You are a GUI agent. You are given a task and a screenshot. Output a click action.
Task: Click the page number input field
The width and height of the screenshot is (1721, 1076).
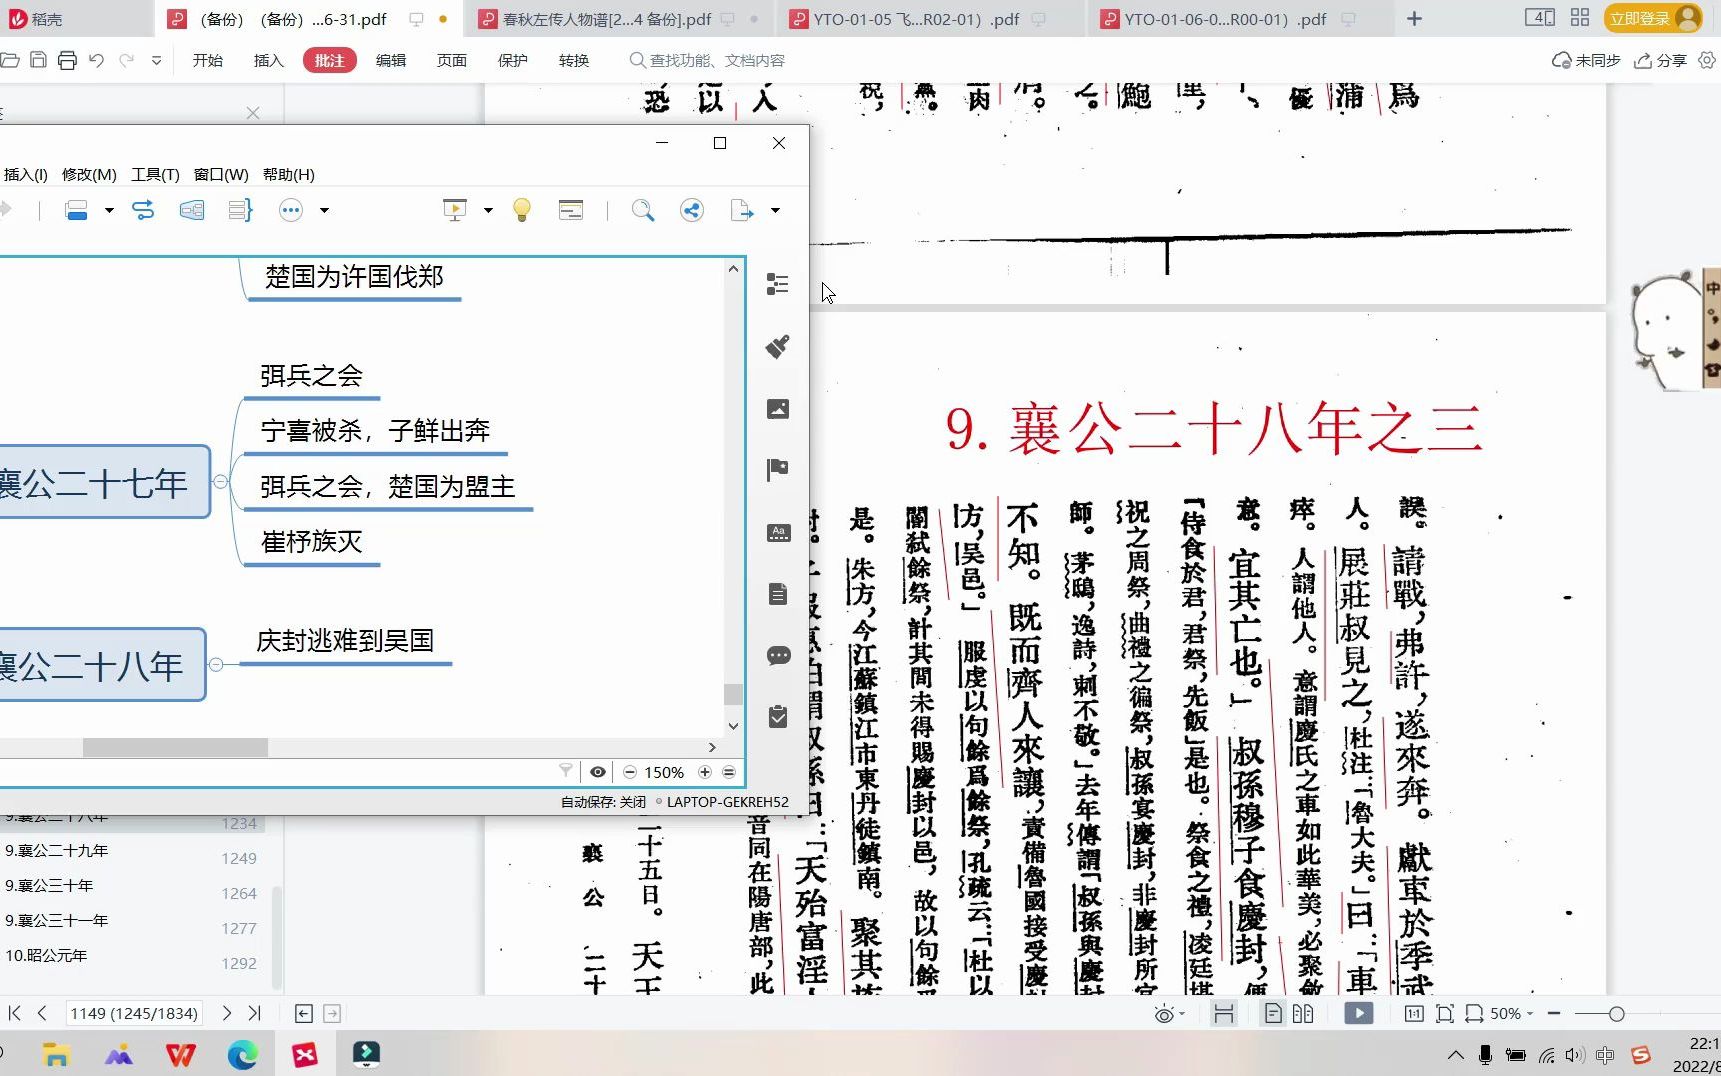tap(134, 1013)
